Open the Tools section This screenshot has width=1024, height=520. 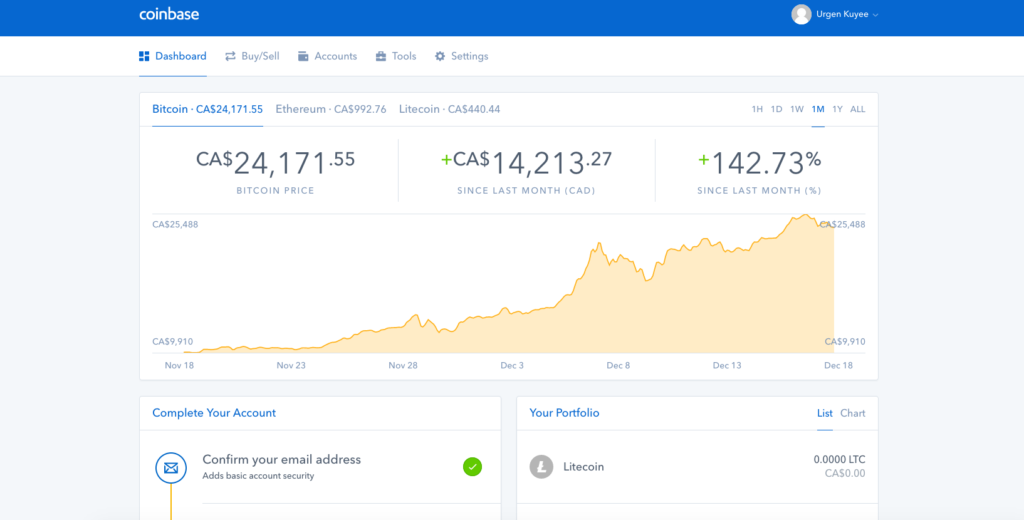point(404,56)
